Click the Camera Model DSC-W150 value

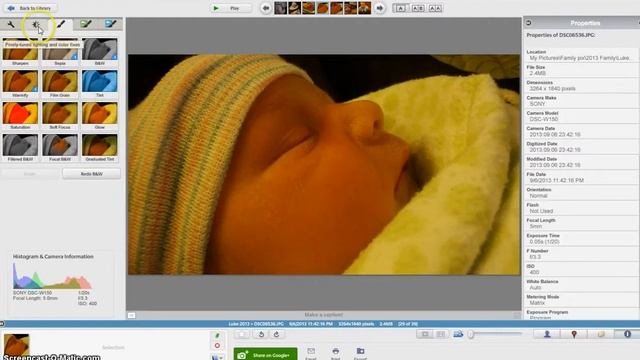tap(544, 119)
